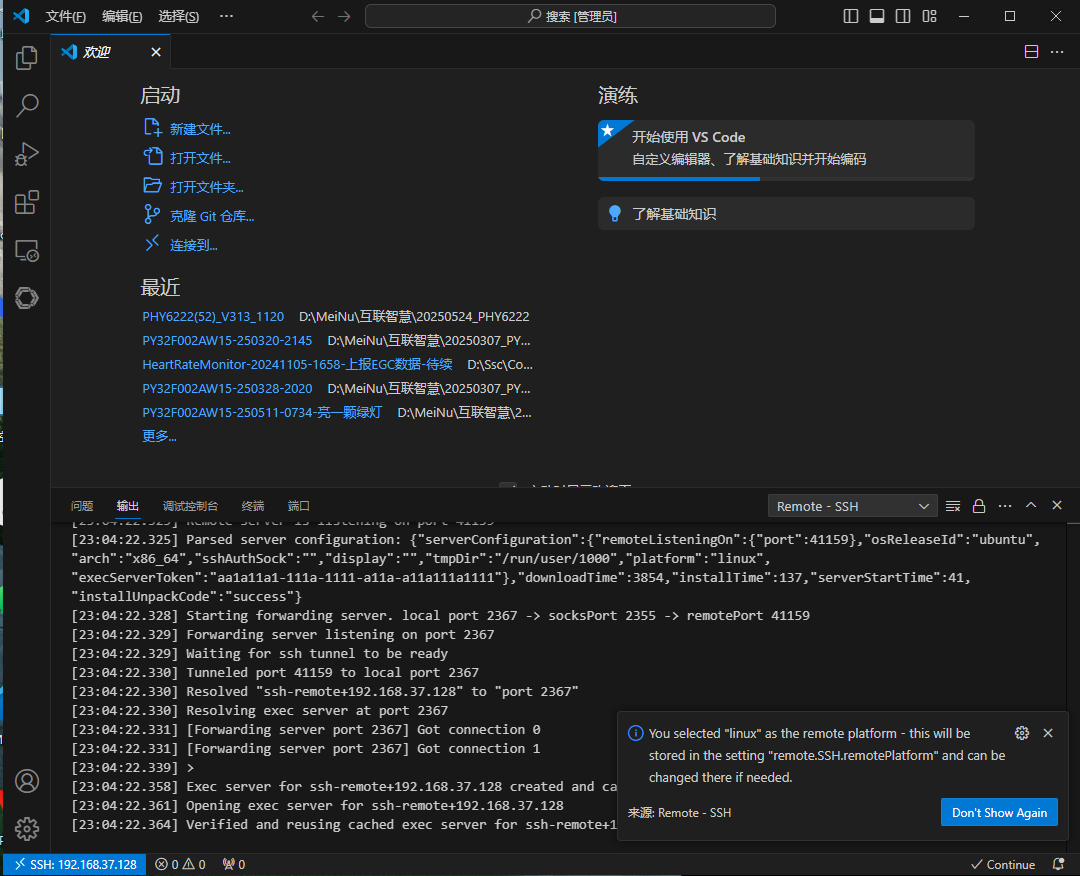Go forward with the navigation arrow

click(344, 17)
